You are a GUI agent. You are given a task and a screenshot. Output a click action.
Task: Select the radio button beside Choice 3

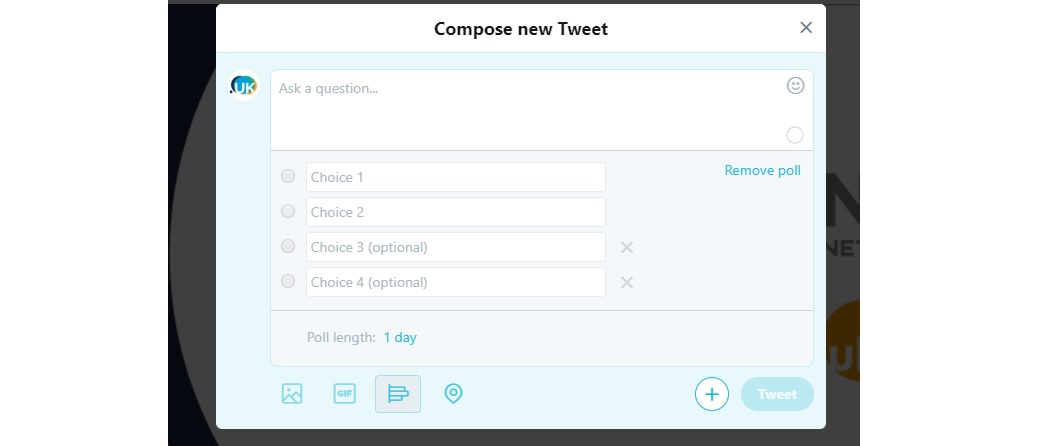[288, 246]
